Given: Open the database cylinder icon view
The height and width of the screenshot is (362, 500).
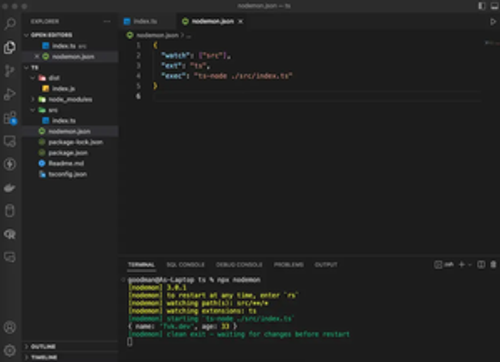Looking at the screenshot, I should 10,211.
